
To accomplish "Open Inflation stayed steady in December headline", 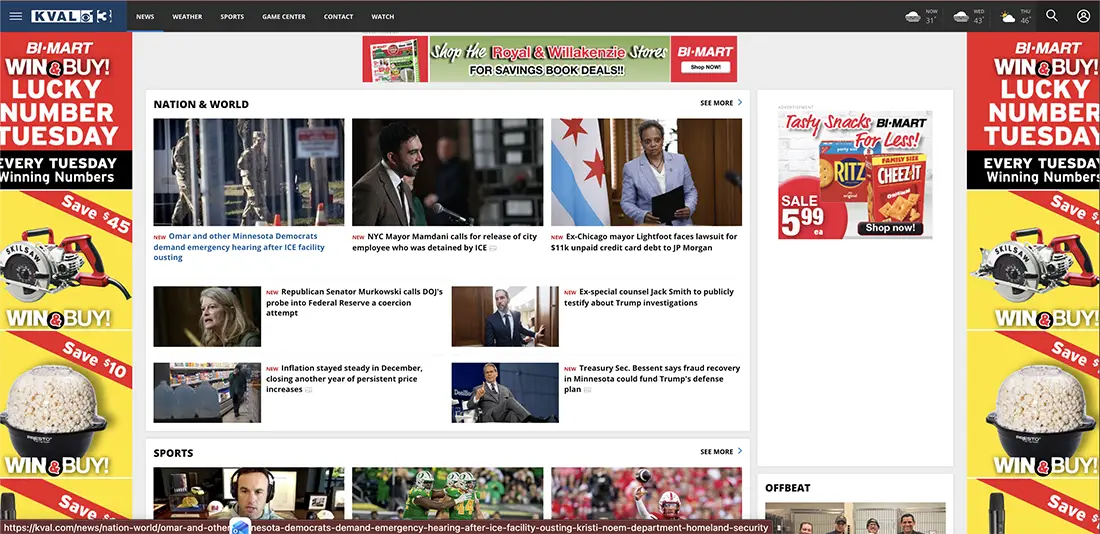I will 344,379.
